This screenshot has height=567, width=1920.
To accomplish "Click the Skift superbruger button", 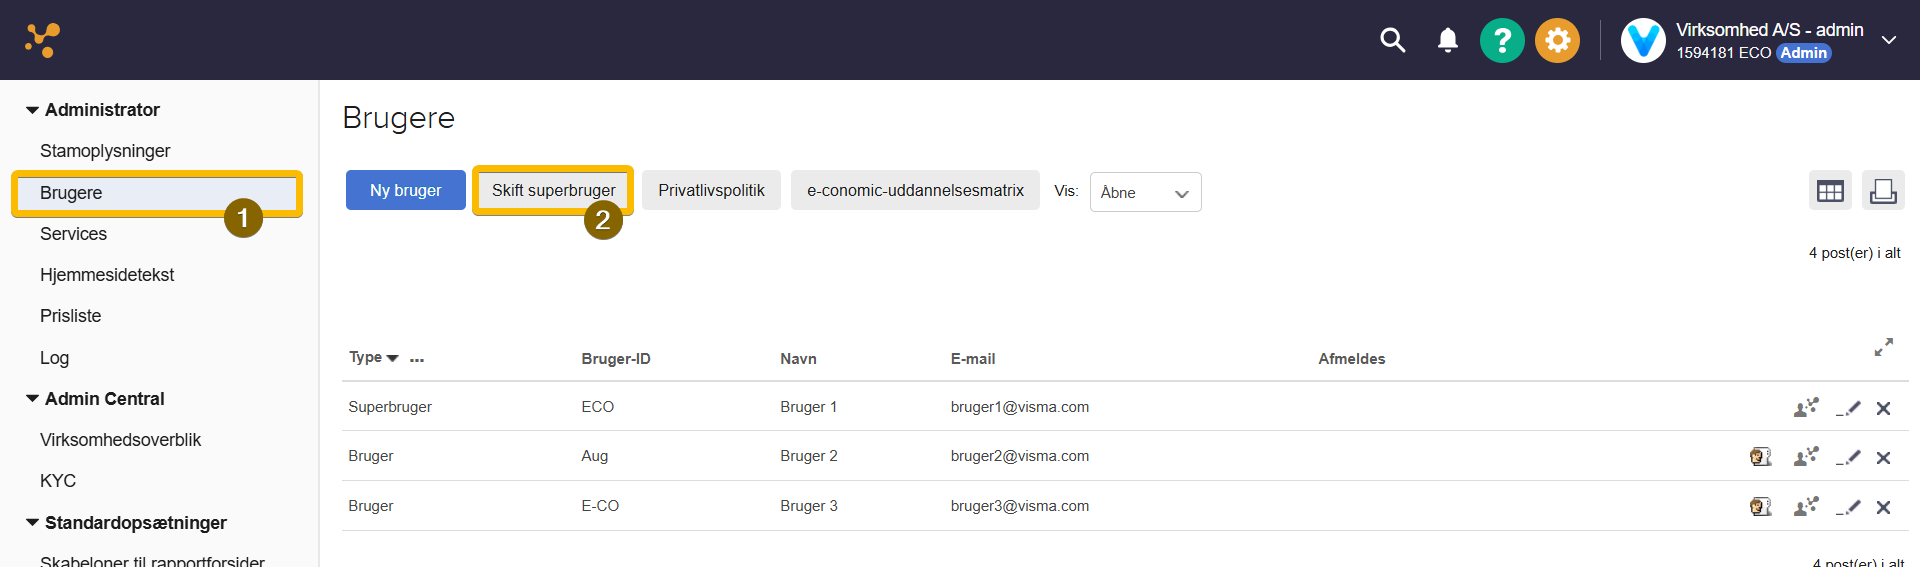I will pos(553,190).
